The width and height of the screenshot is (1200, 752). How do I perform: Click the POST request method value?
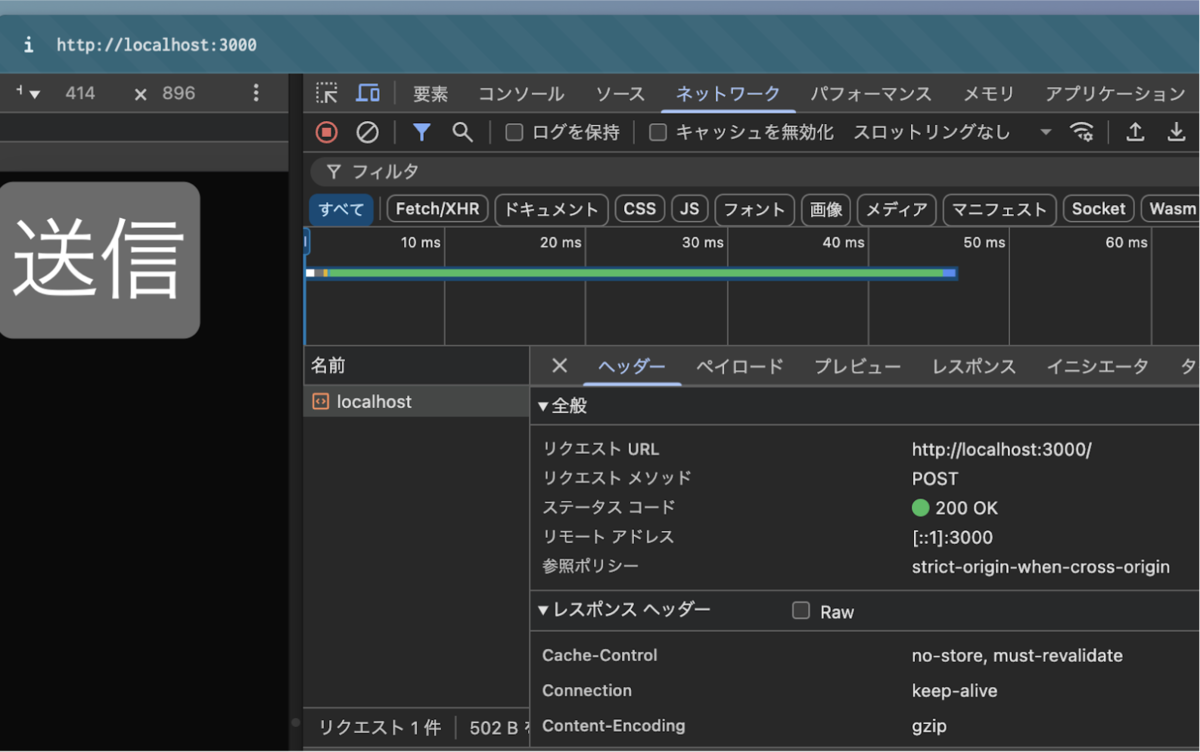coord(935,479)
